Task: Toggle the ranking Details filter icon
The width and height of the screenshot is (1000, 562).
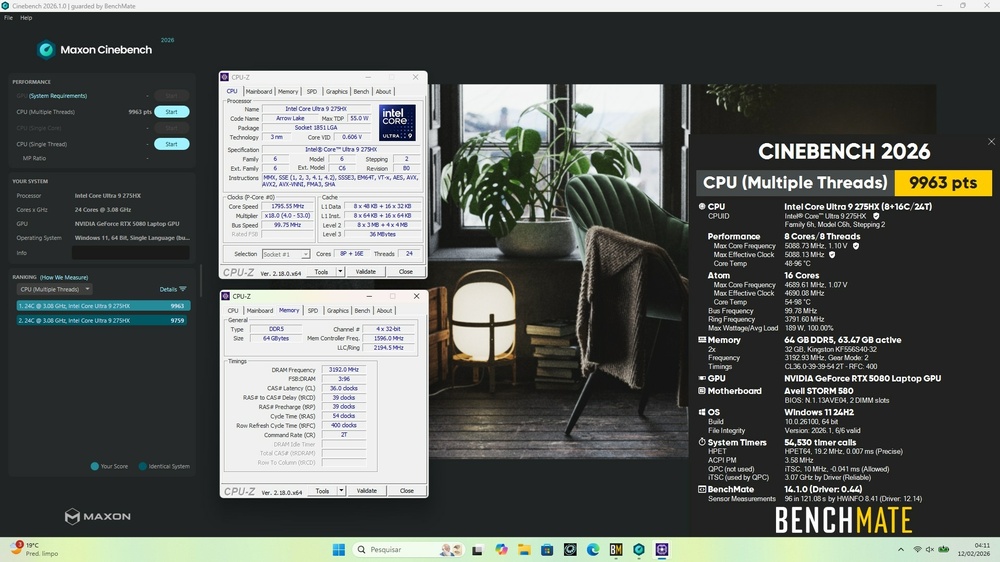Action: point(182,289)
